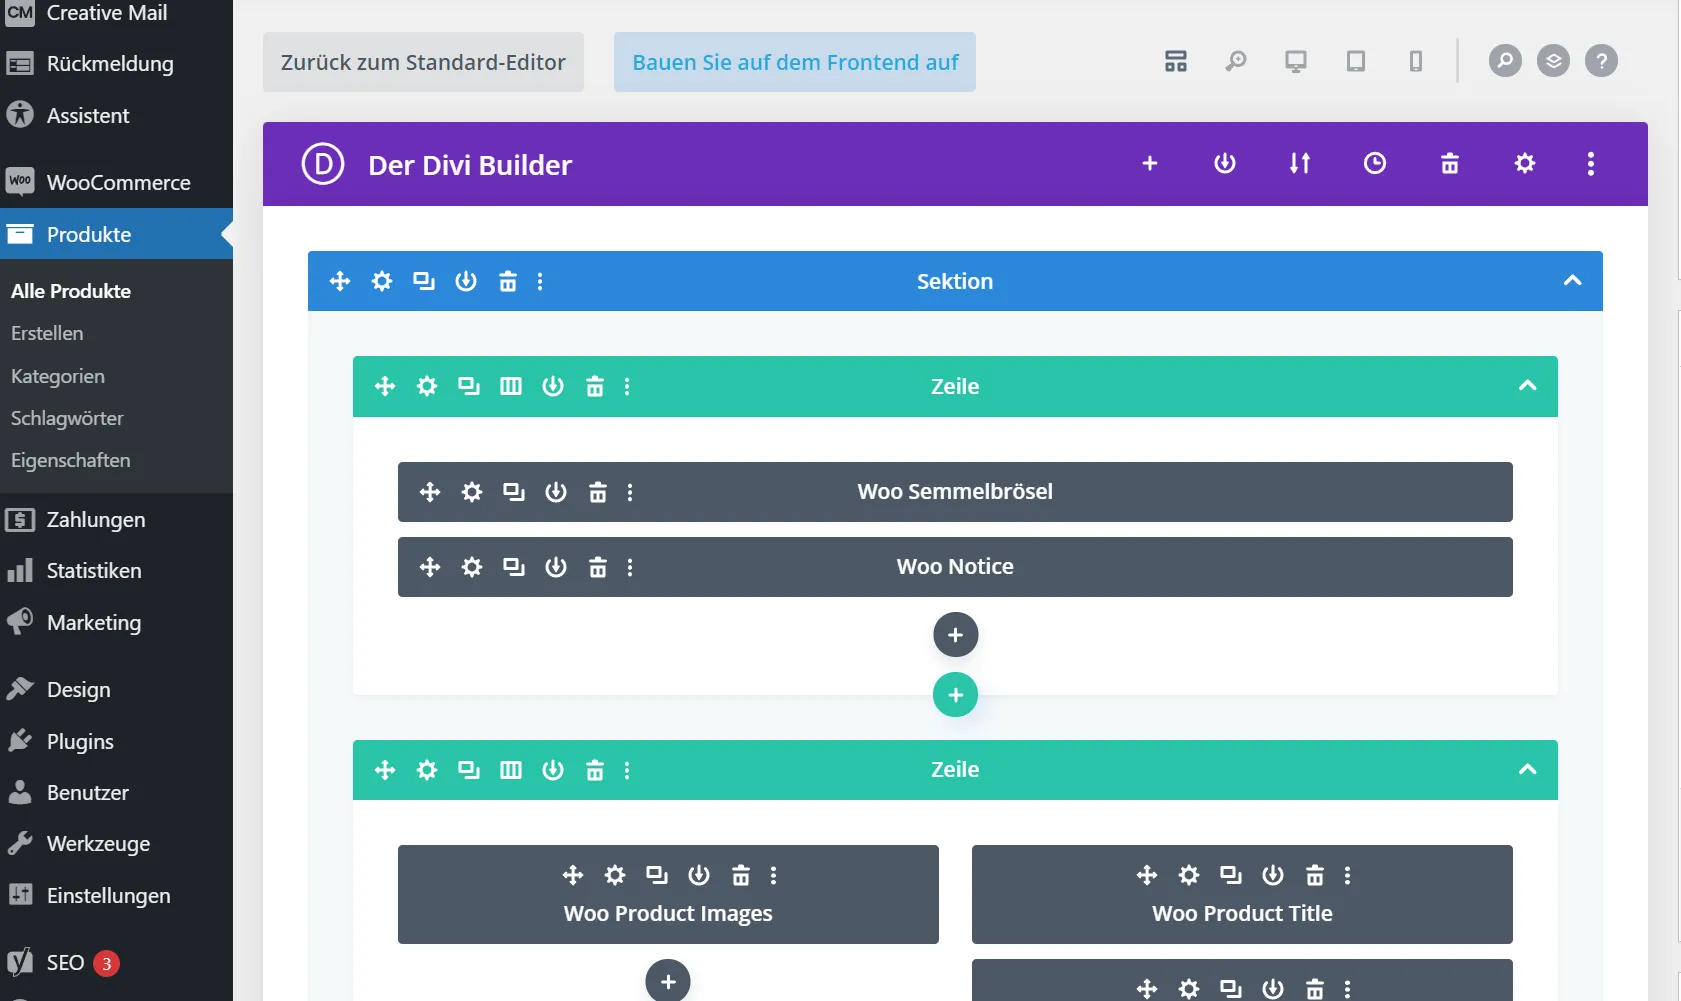Switch to desktop preview icon
The width and height of the screenshot is (1681, 1001).
coord(1296,62)
